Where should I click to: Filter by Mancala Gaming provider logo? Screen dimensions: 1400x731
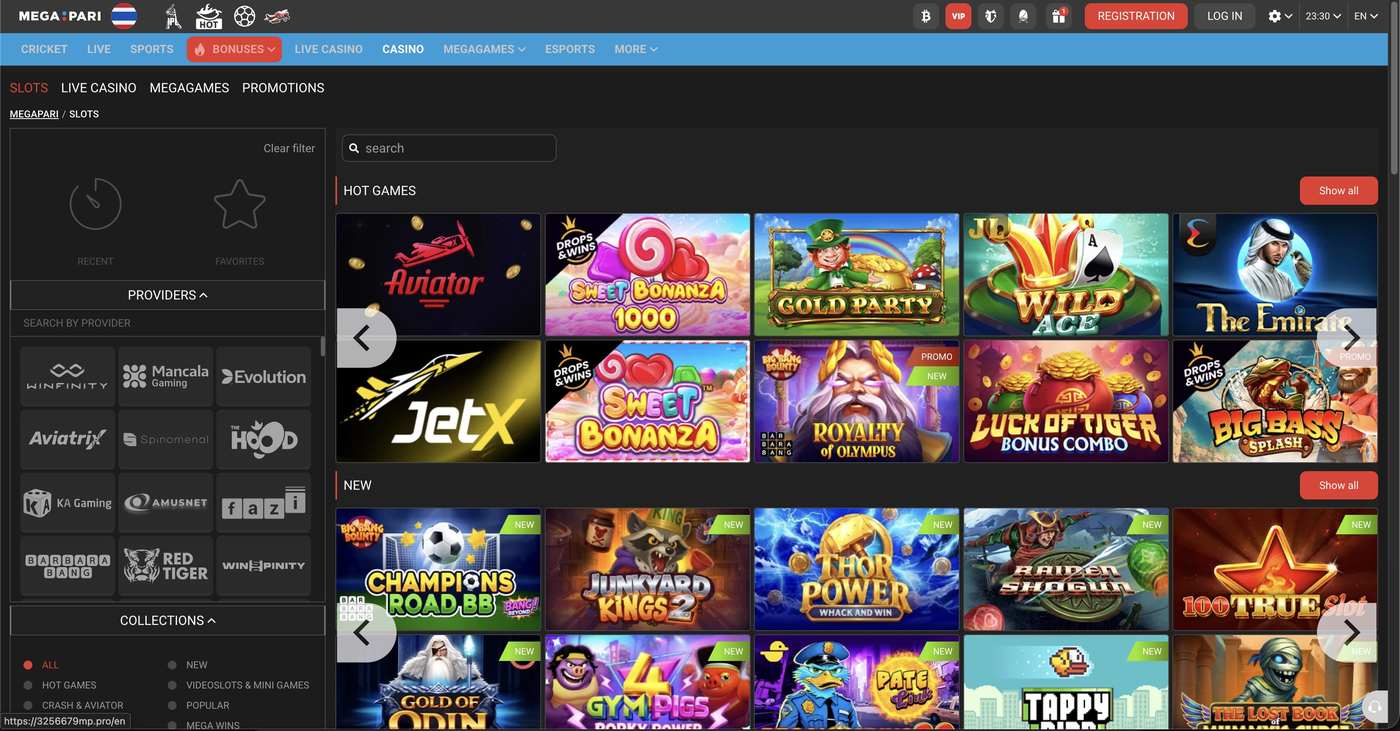166,376
